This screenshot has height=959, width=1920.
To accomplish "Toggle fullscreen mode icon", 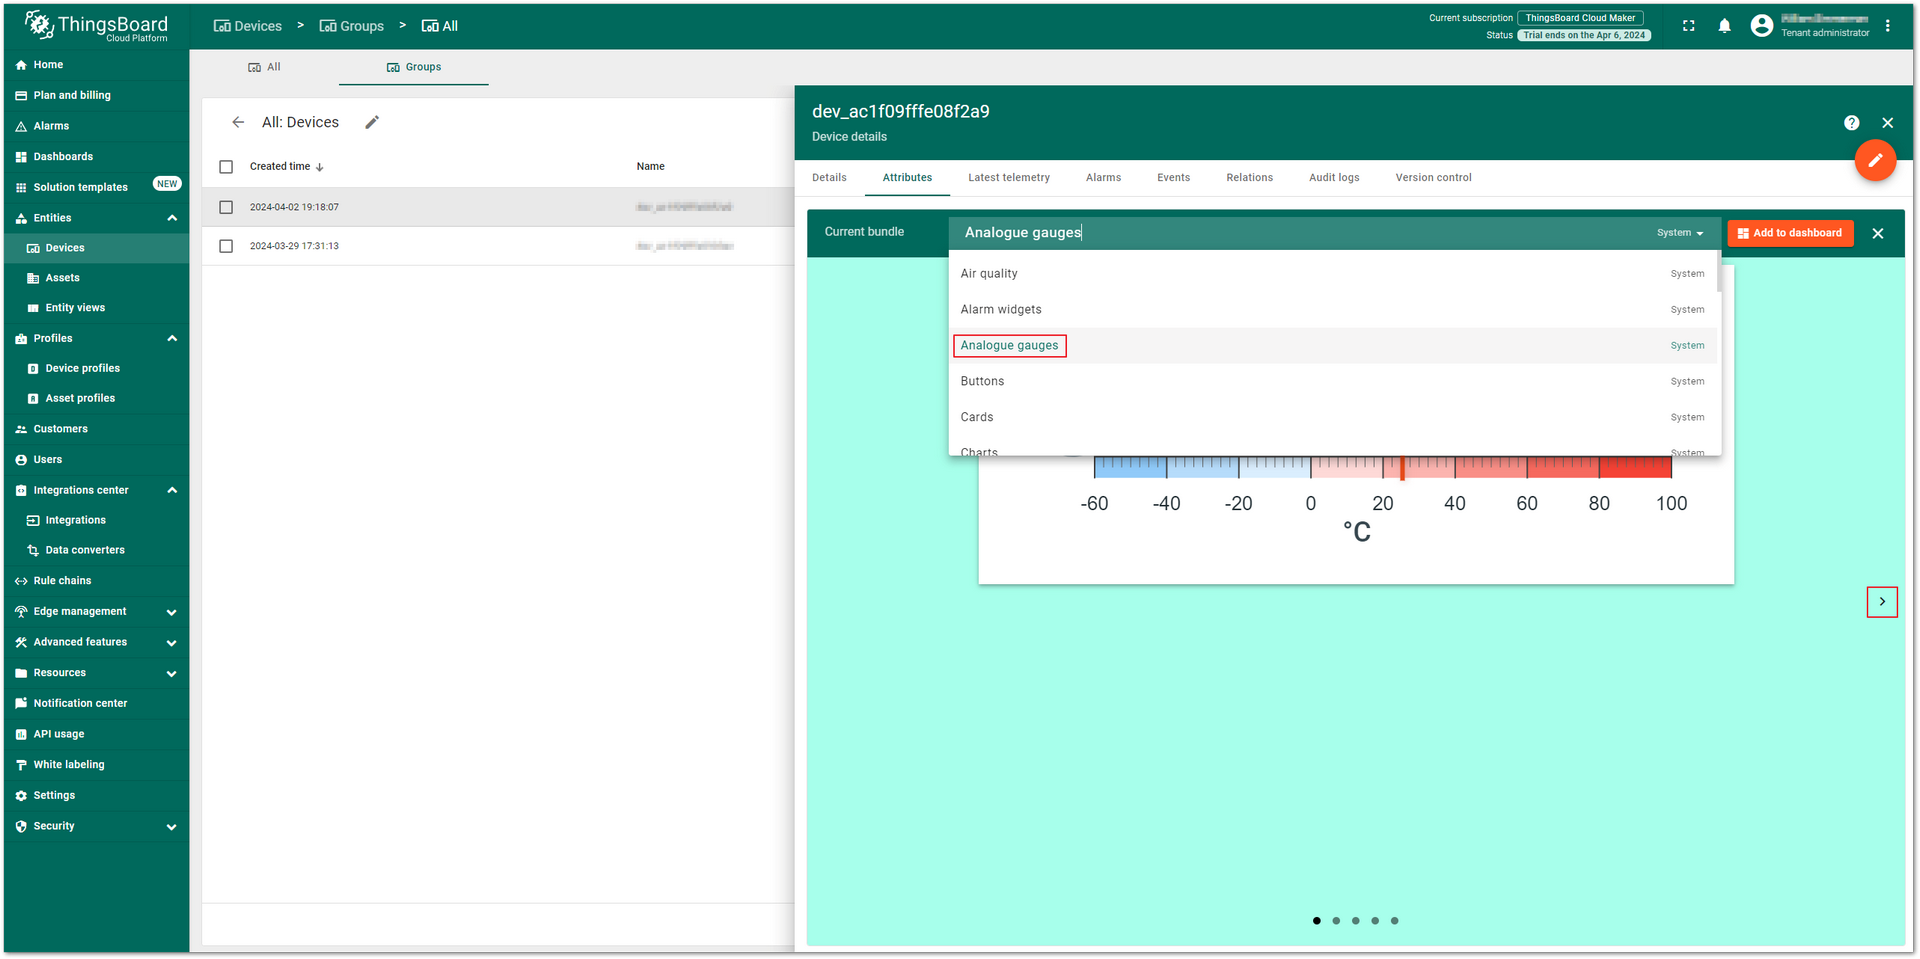I will pos(1689,26).
